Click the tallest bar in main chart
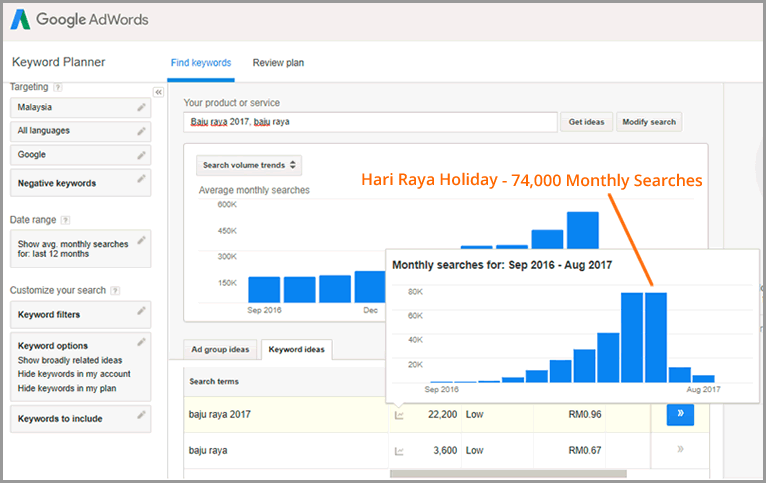This screenshot has width=766, height=483. click(582, 230)
